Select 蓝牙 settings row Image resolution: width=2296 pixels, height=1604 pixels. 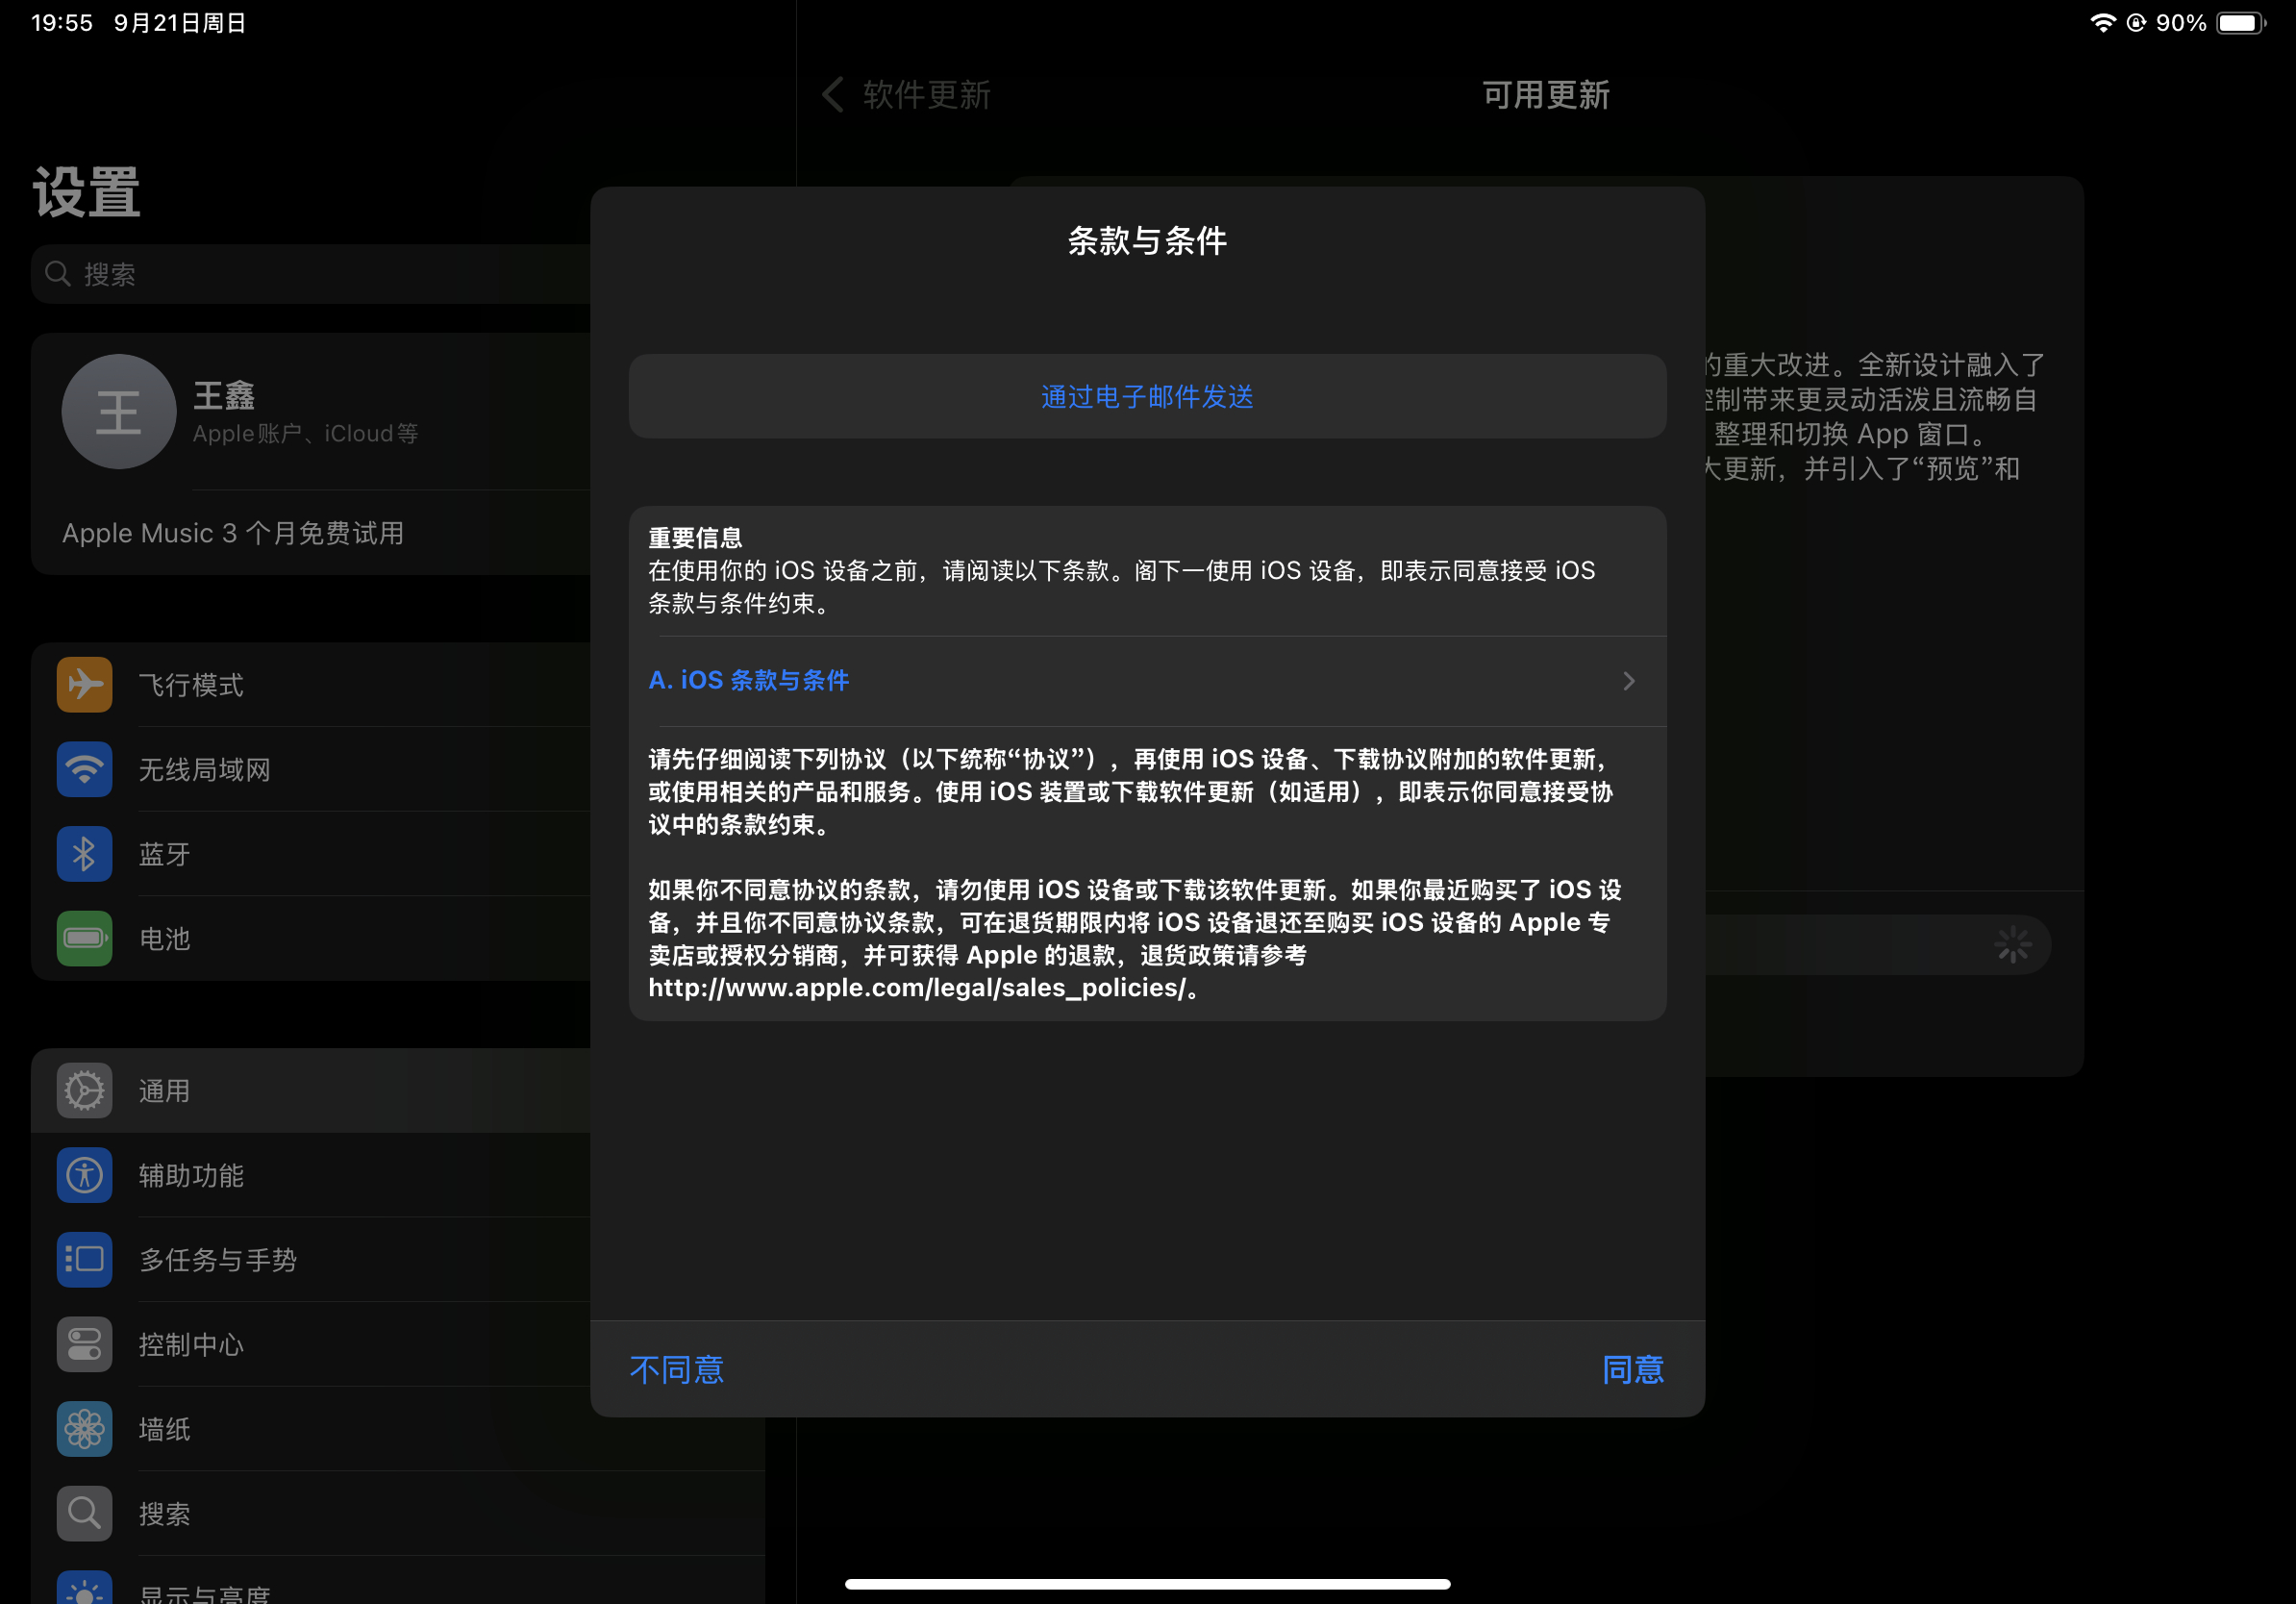311,854
